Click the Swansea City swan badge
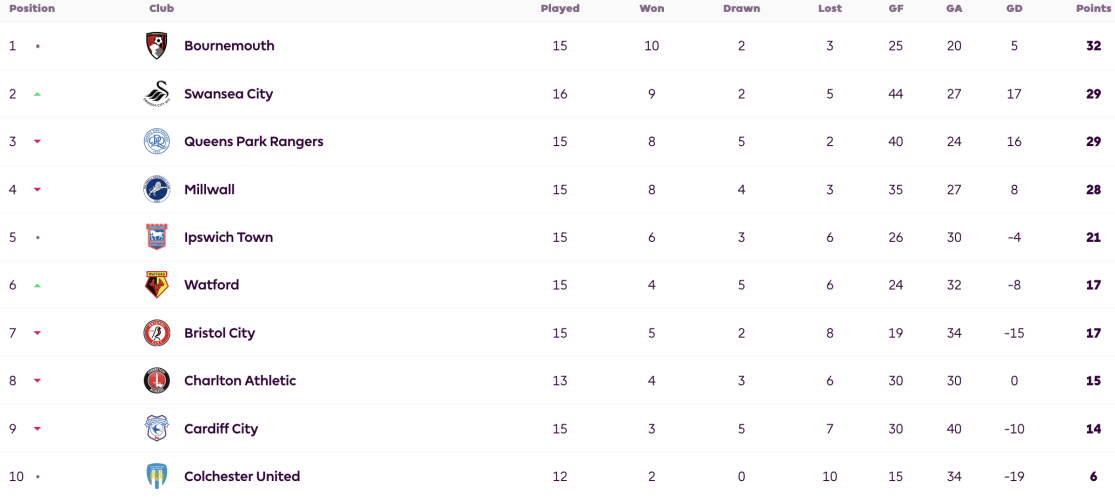The width and height of the screenshot is (1115, 500). [156, 94]
